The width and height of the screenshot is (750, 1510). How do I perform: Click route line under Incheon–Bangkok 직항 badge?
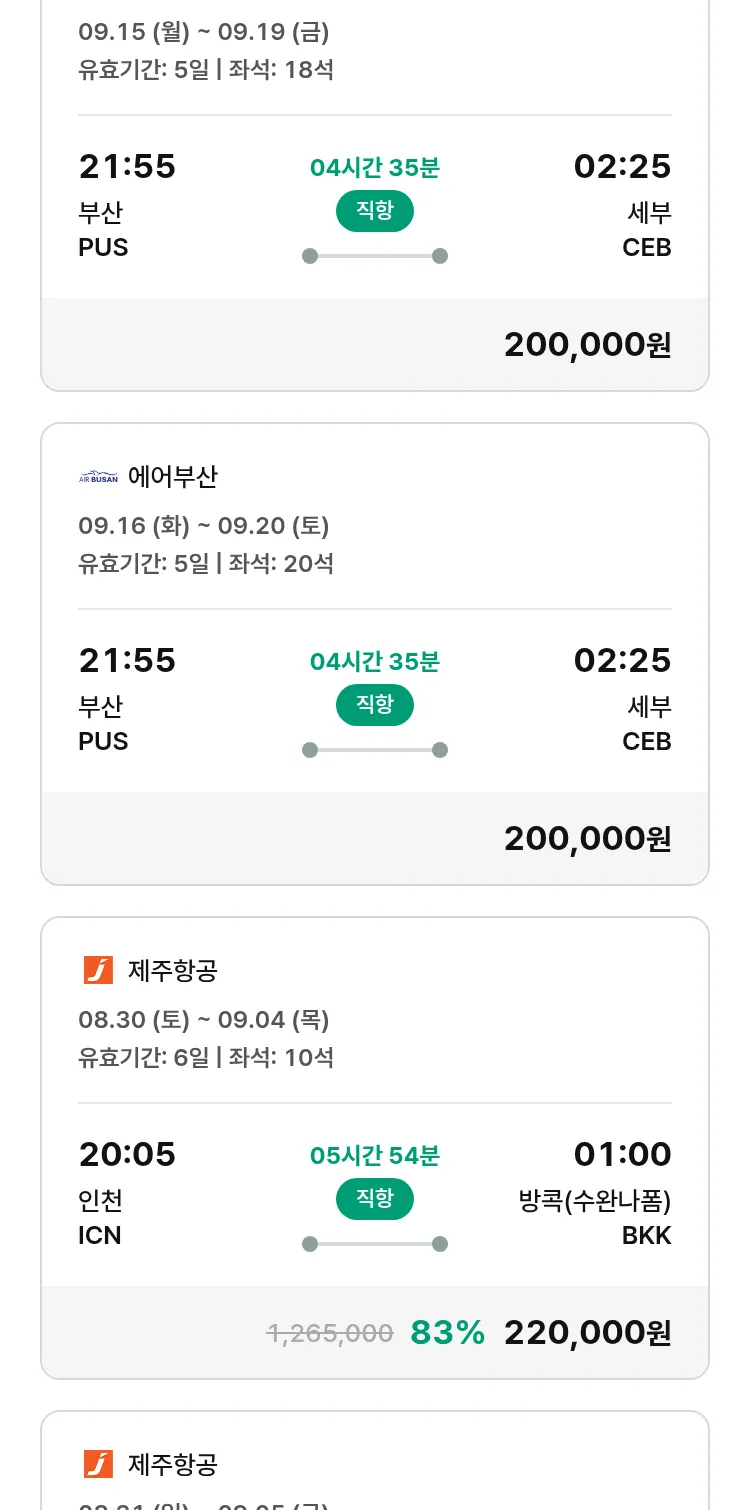[374, 1244]
